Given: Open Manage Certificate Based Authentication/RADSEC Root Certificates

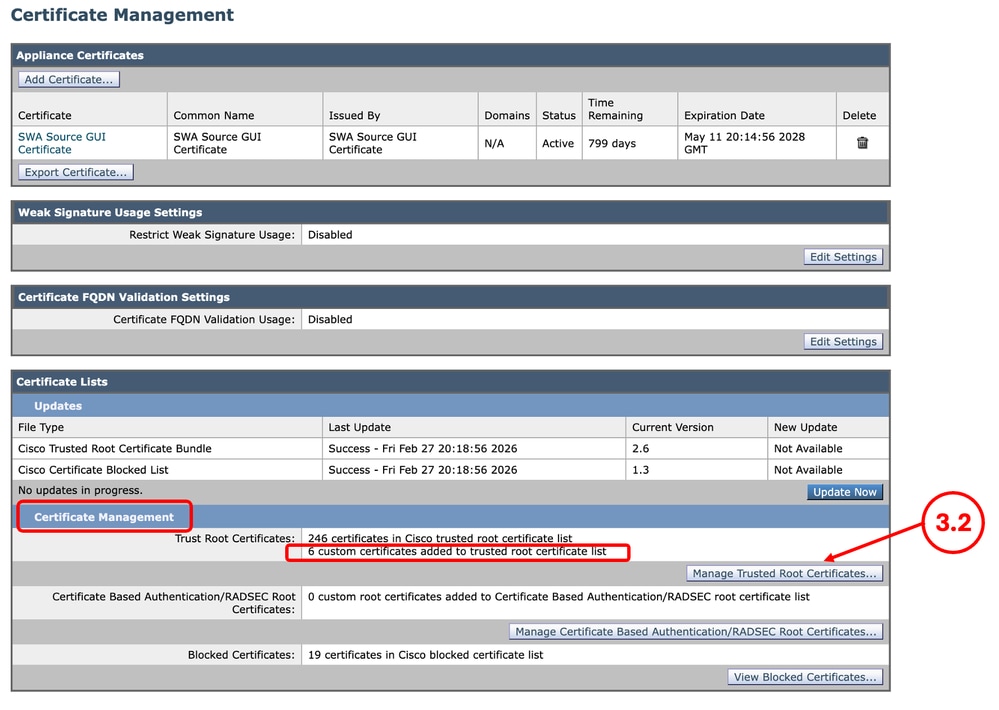Looking at the screenshot, I should click(x=697, y=631).
